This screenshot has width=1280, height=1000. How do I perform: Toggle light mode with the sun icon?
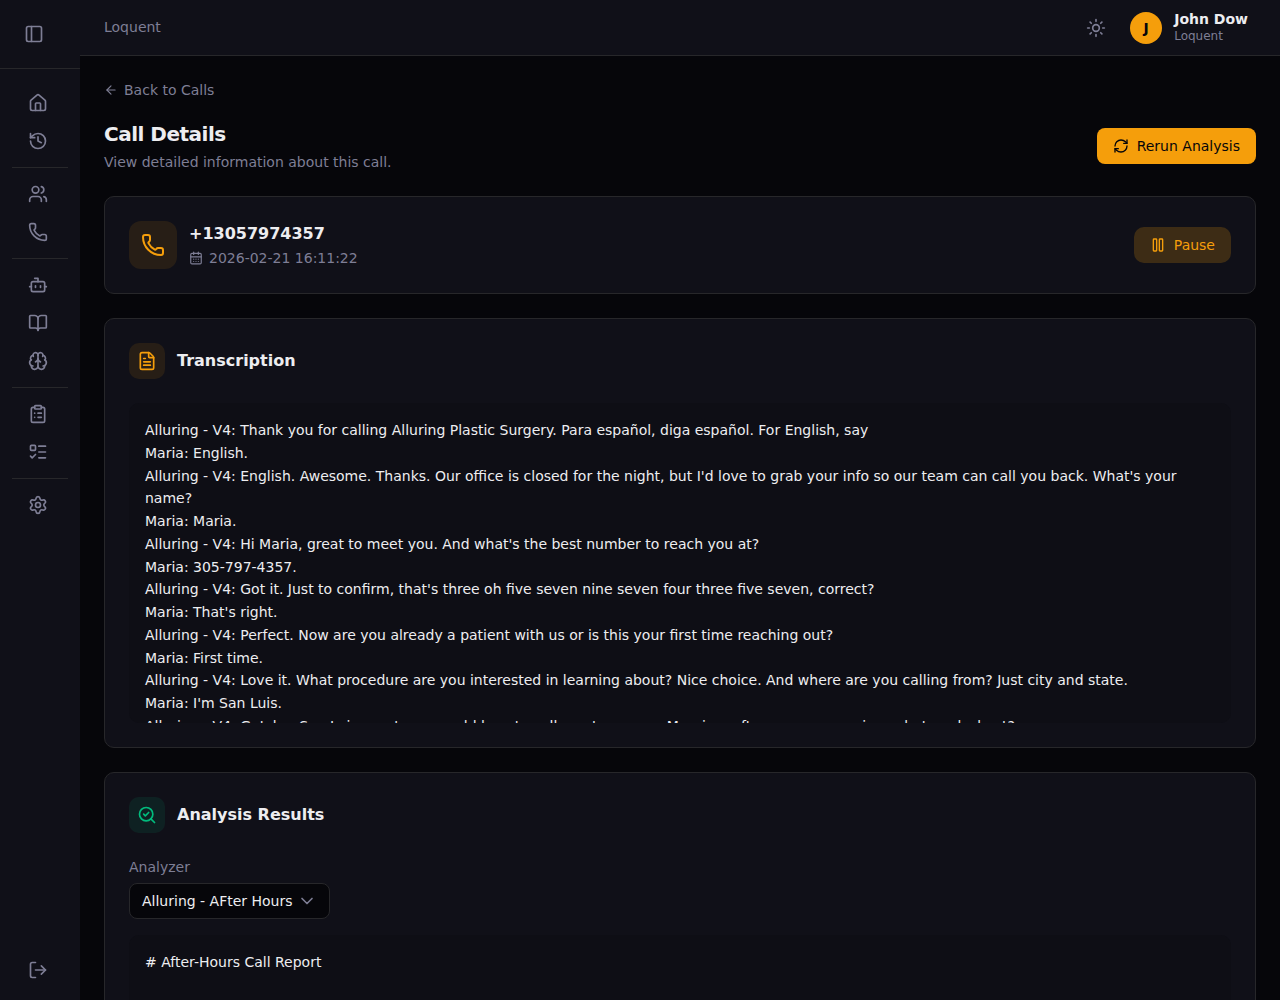pyautogui.click(x=1096, y=28)
